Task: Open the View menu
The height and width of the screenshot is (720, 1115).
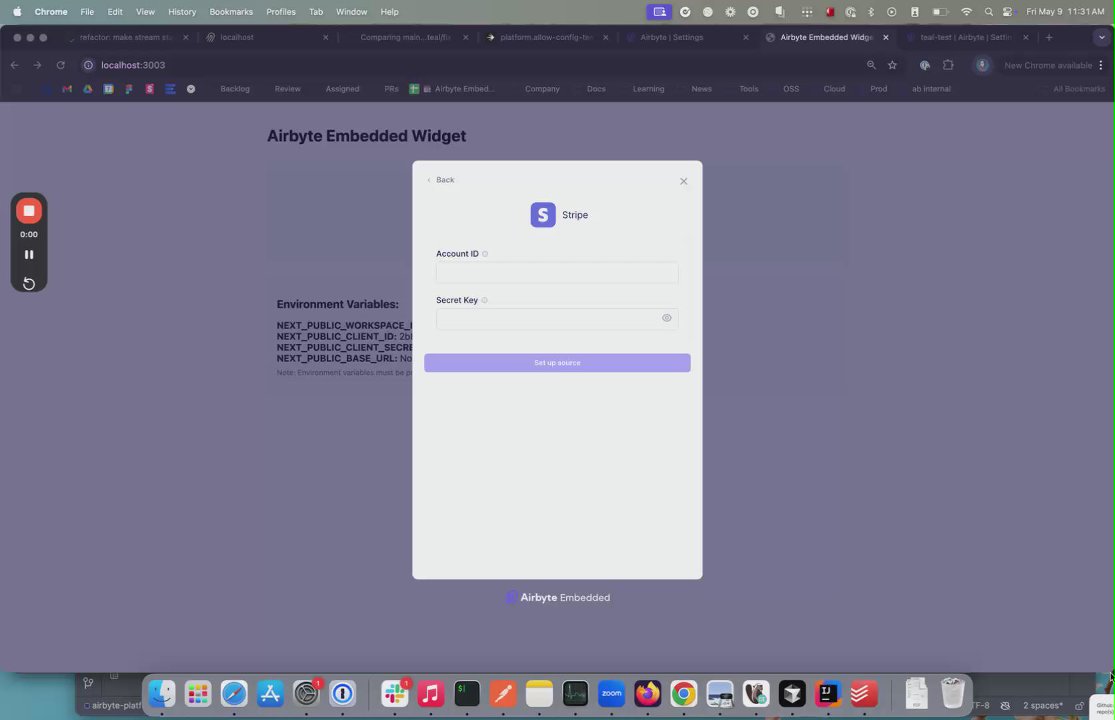Action: point(145,11)
